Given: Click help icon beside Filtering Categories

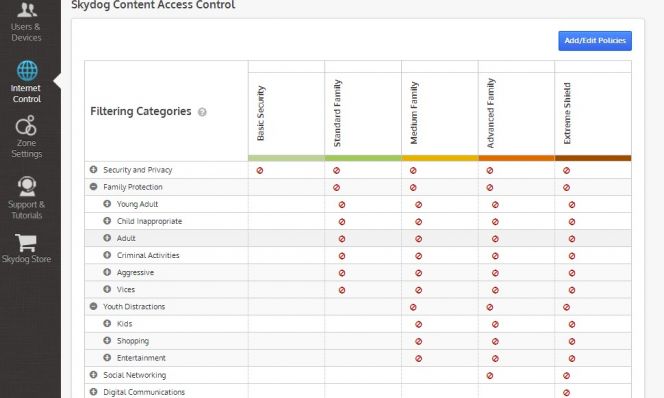Looking at the screenshot, I should click(202, 112).
